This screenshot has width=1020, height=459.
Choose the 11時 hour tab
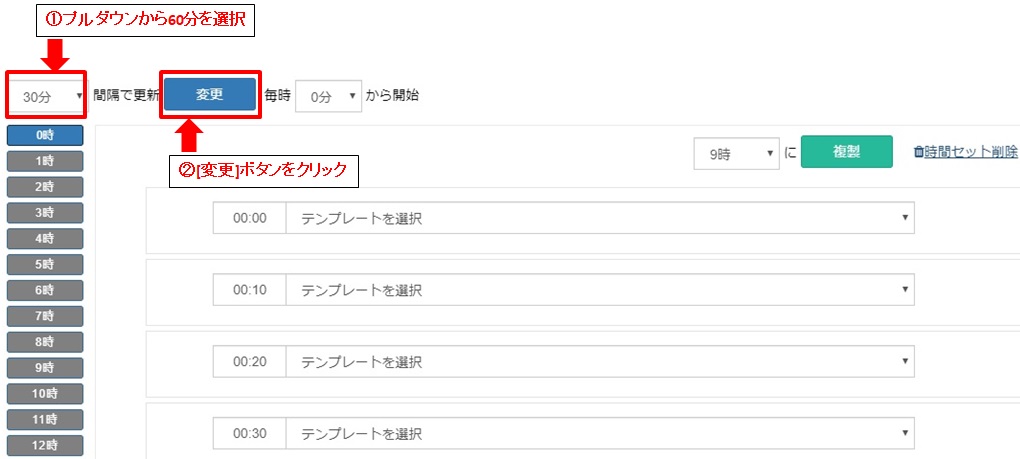point(45,419)
